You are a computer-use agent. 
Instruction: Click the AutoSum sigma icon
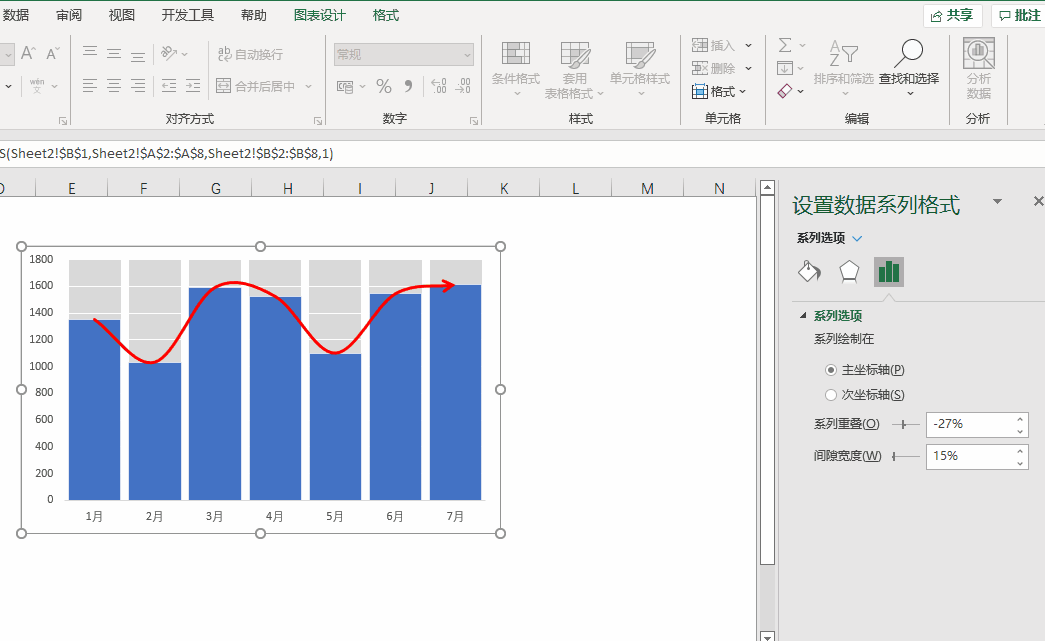785,45
